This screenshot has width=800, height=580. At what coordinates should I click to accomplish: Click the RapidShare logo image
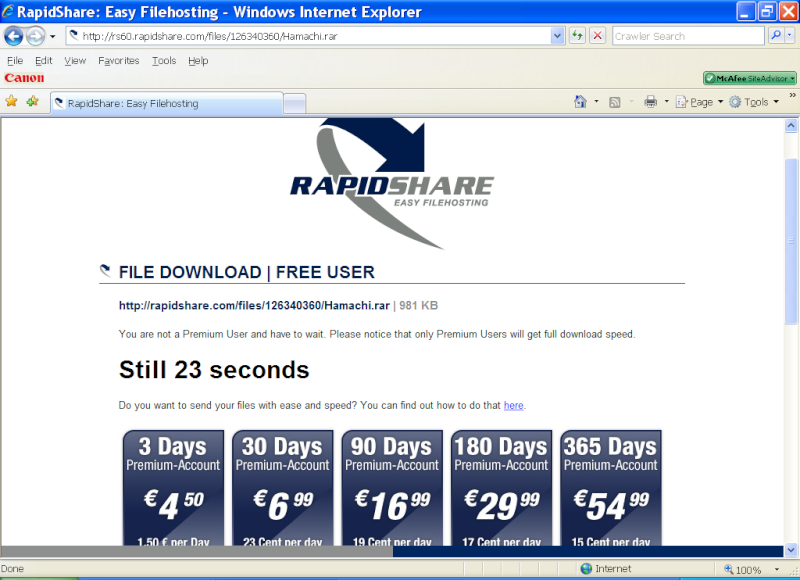(392, 184)
